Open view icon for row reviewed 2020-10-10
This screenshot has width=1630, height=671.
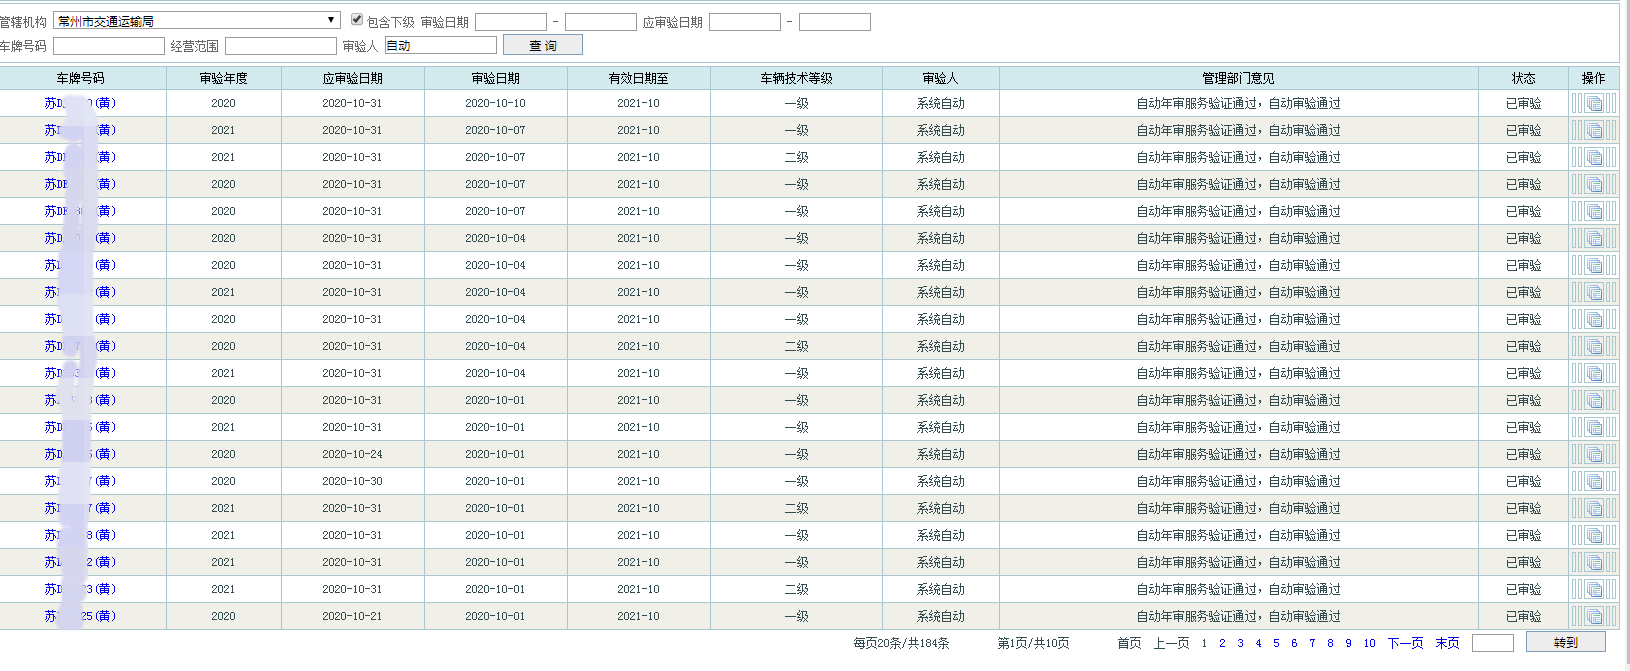pyautogui.click(x=1594, y=104)
